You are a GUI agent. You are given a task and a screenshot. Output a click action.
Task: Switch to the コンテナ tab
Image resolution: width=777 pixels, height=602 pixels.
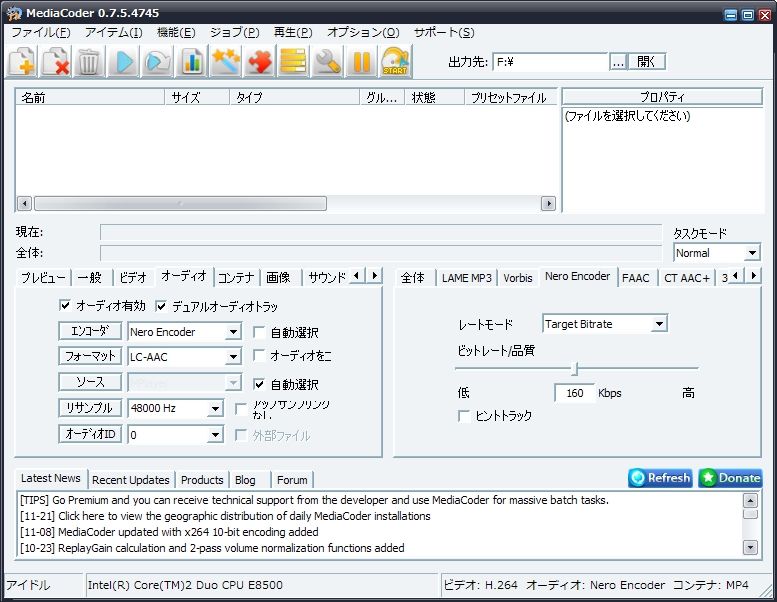click(x=236, y=277)
